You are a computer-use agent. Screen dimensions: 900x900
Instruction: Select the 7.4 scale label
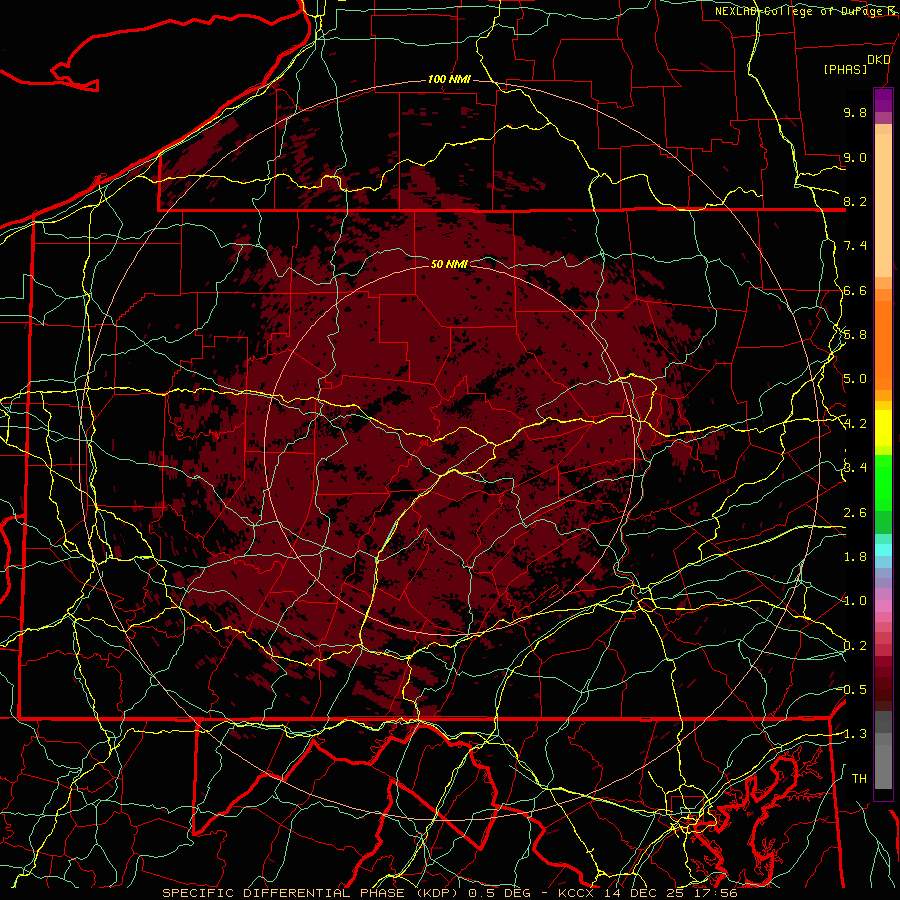[x=855, y=246]
